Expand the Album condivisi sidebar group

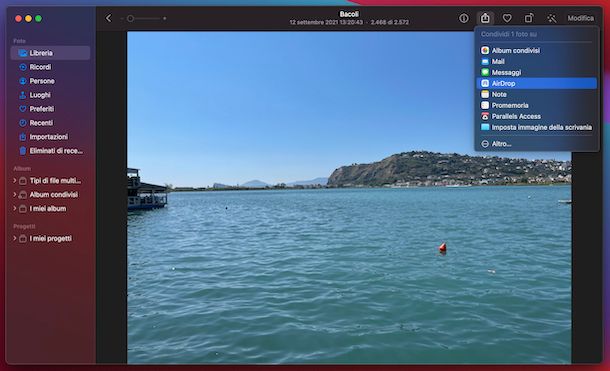click(x=14, y=194)
